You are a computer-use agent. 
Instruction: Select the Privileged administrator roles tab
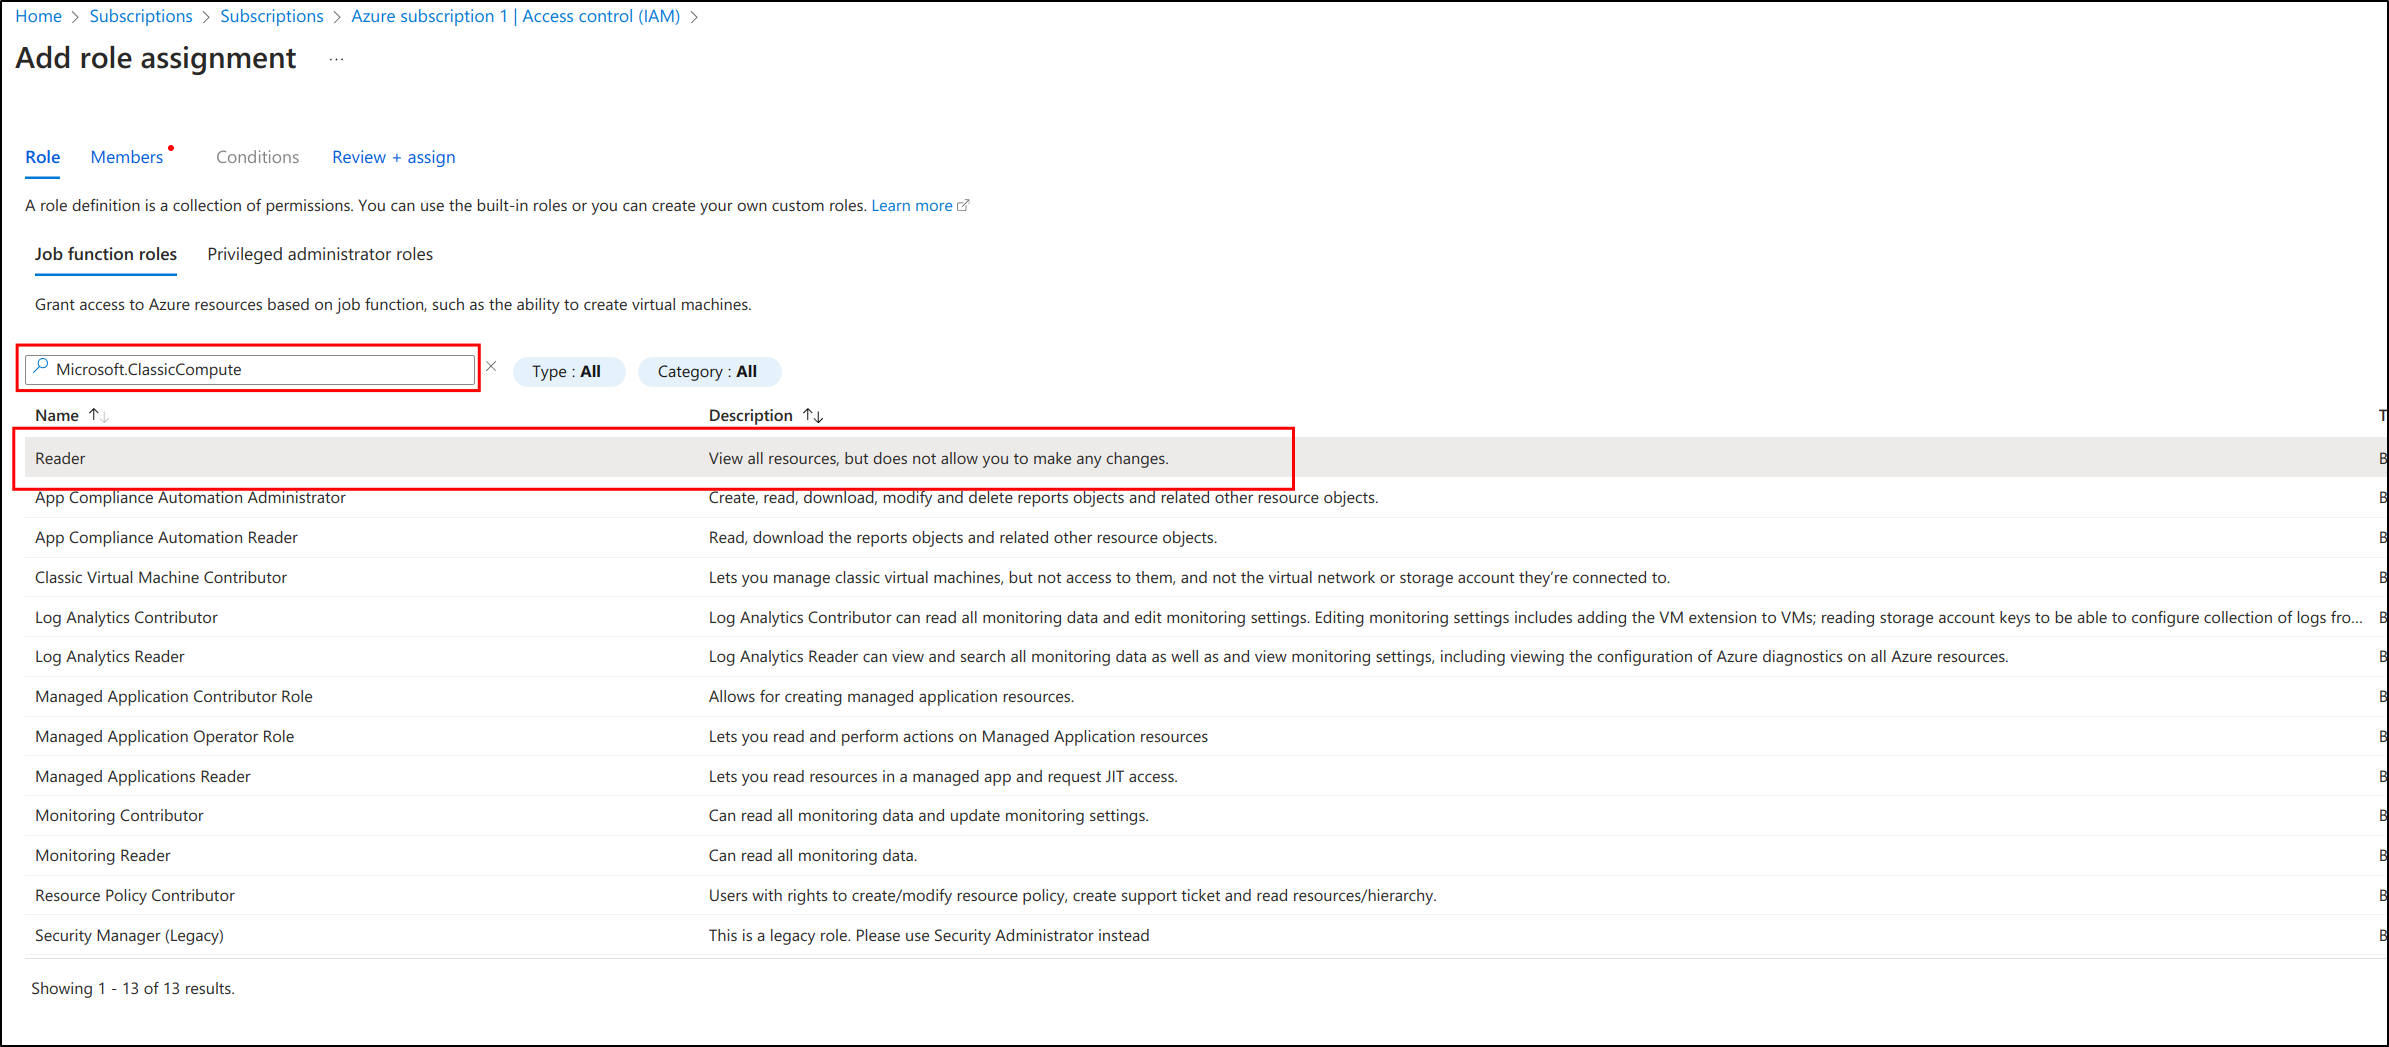pos(320,254)
